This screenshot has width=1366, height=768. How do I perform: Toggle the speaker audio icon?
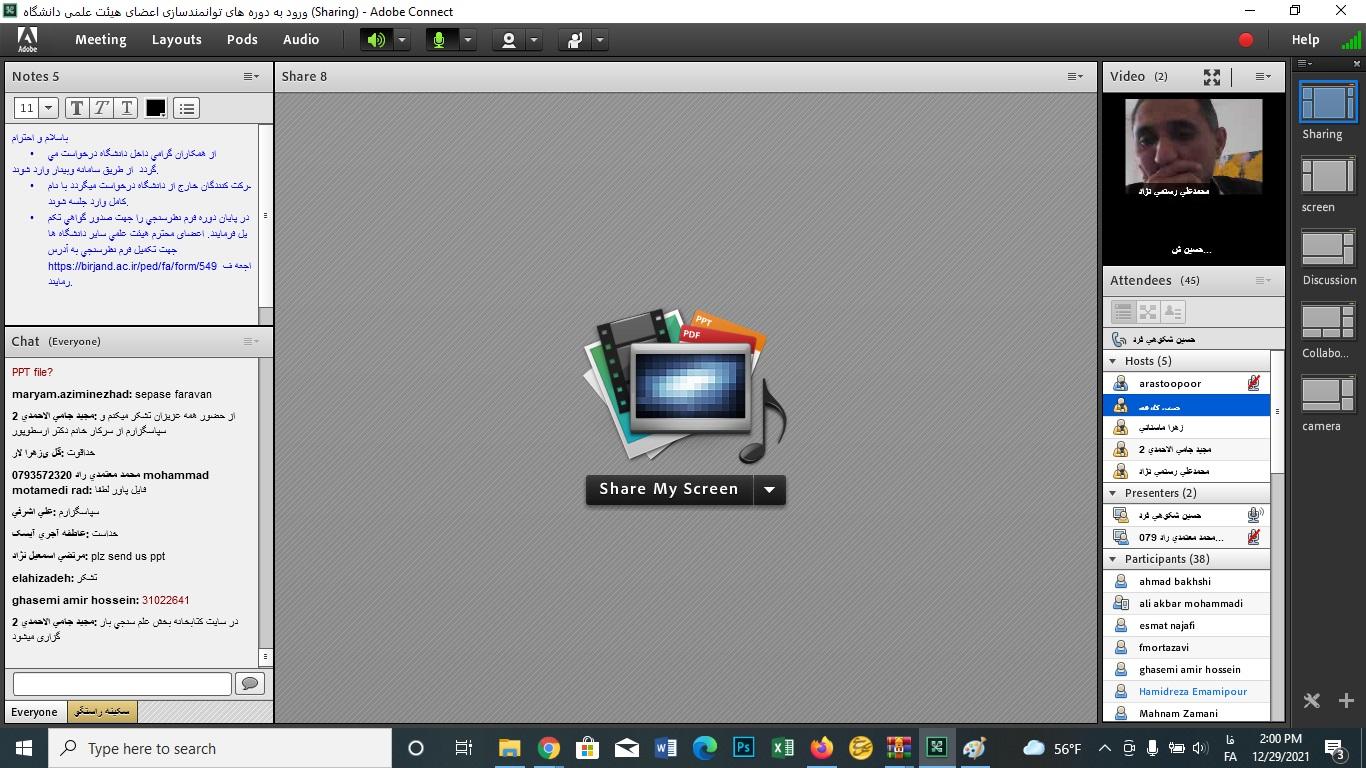376,40
